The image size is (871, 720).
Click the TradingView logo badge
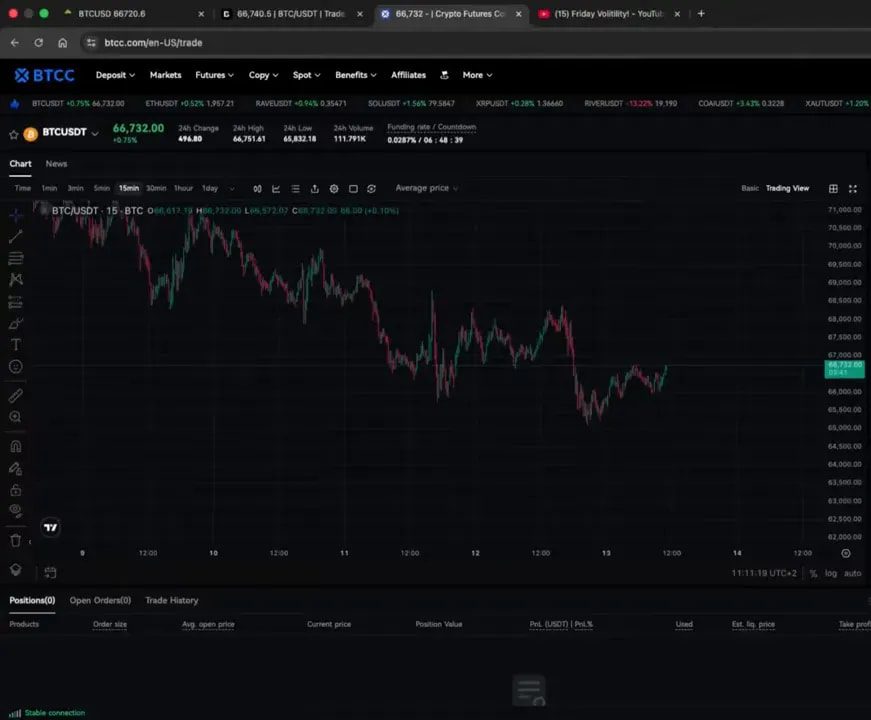[x=51, y=527]
